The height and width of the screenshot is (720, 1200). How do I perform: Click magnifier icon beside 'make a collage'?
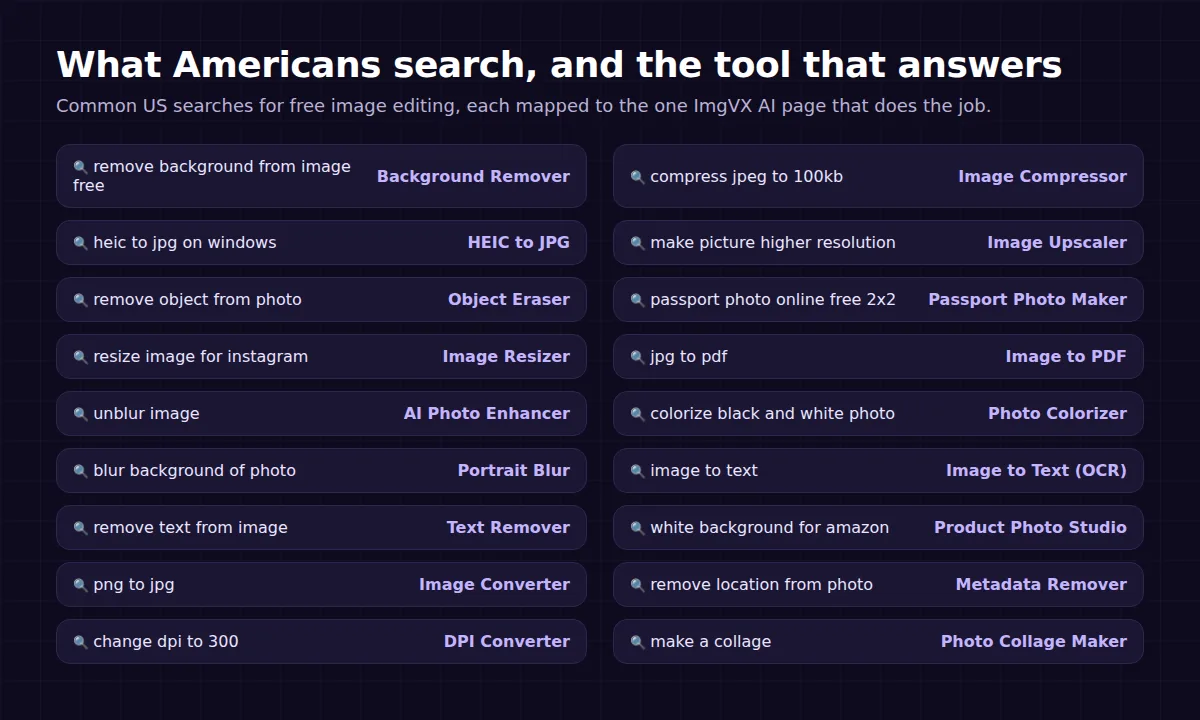tap(638, 642)
